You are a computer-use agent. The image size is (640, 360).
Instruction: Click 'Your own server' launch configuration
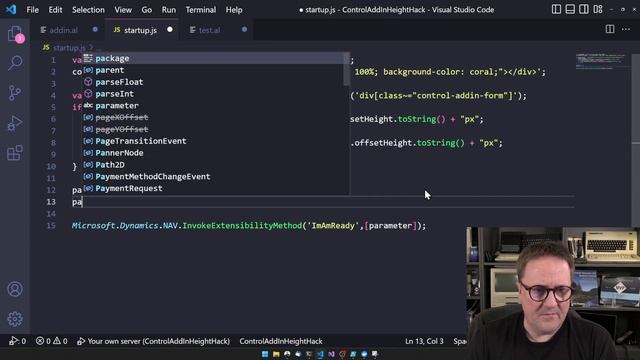(x=153, y=341)
